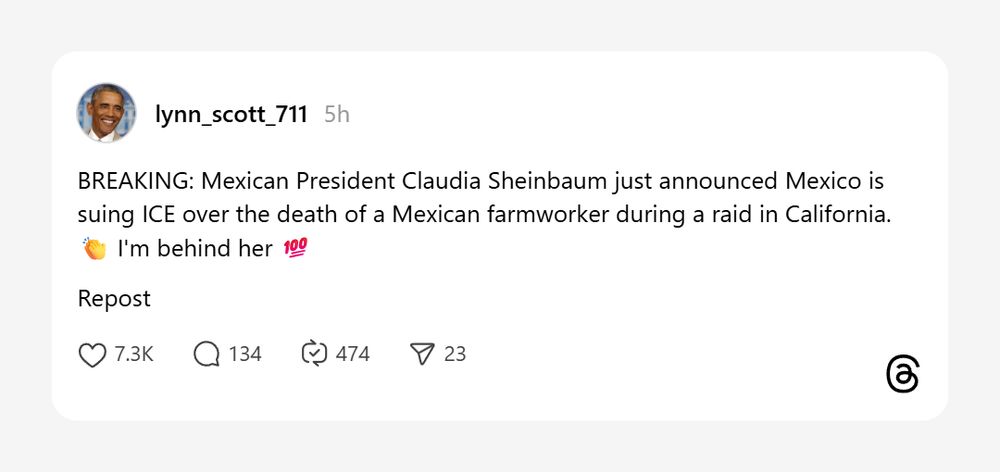Open lynn_scott_711's profile picture

click(x=107, y=113)
